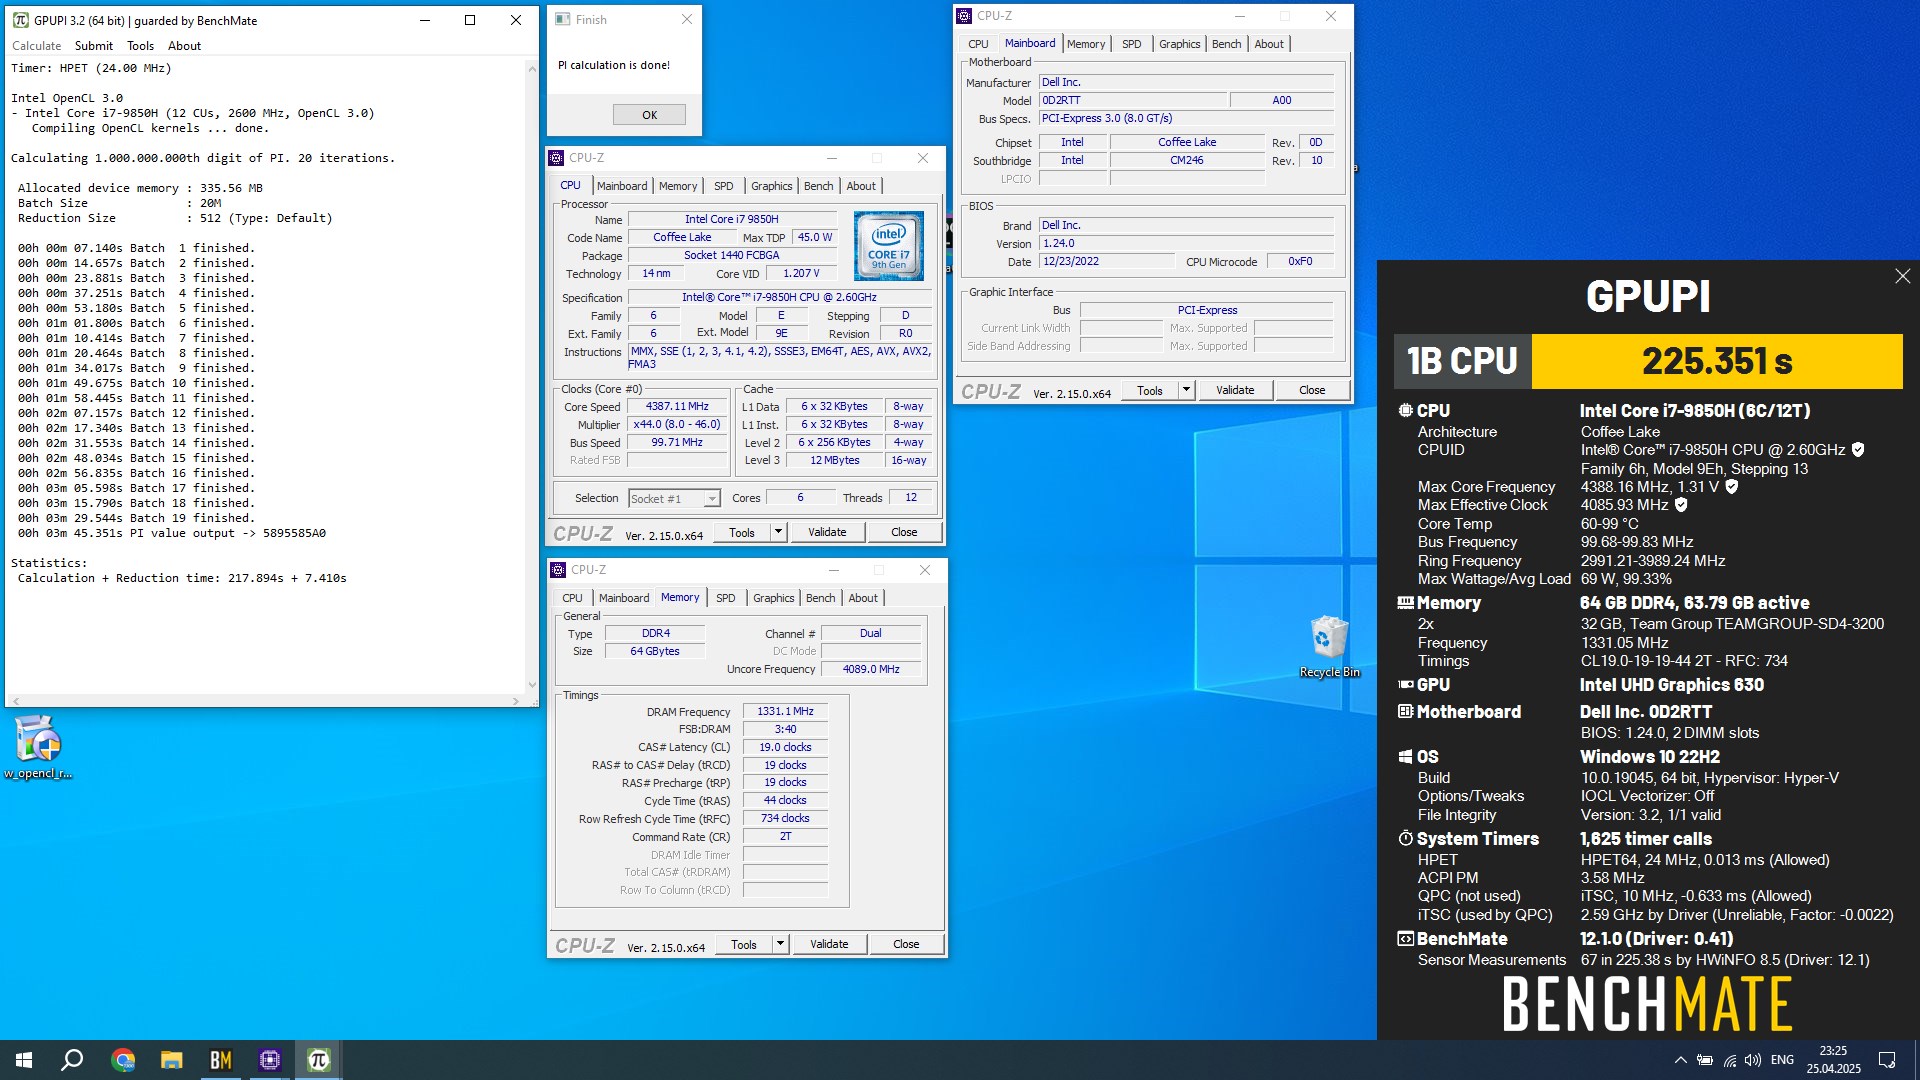Screen dimensions: 1920x1080
Task: Click Tools button in CPU-Z CPU window
Action: (x=742, y=532)
